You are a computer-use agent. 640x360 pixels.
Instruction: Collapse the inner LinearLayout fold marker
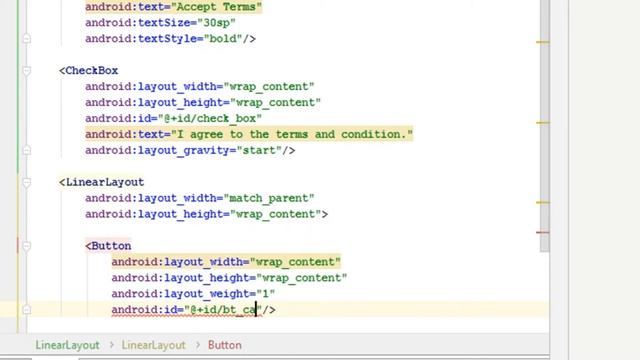click(x=27, y=182)
